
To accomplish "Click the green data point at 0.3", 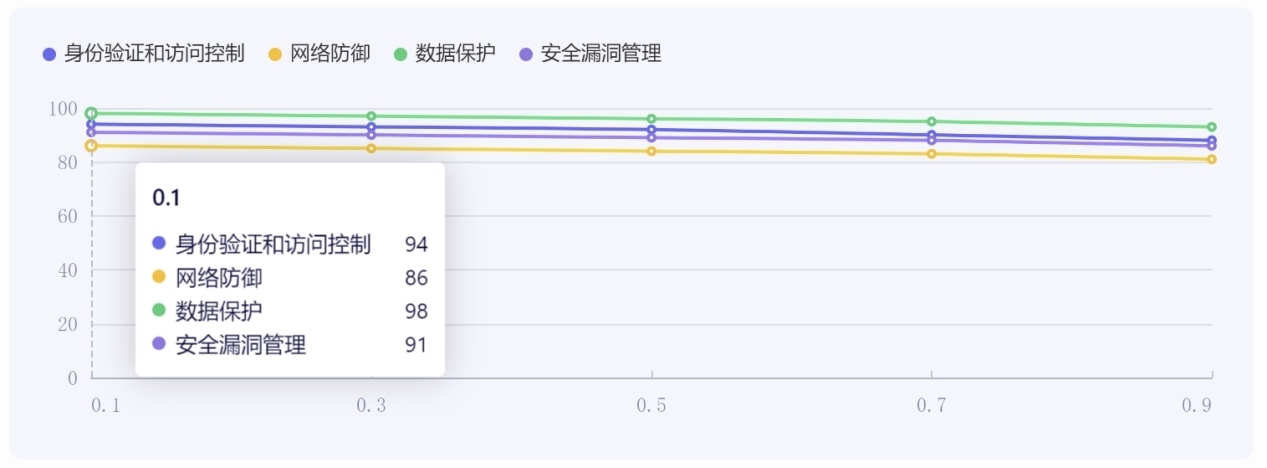I will coord(371,116).
